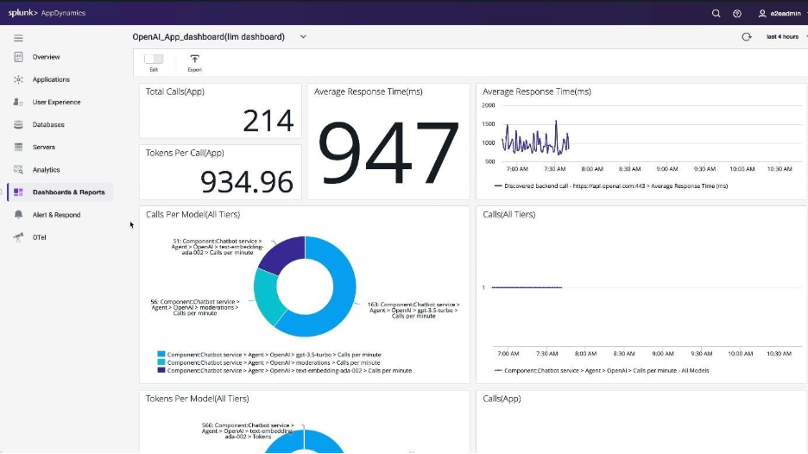This screenshot has height=454, width=808.
Task: Select the moderations segment label 56
Action: point(195,307)
